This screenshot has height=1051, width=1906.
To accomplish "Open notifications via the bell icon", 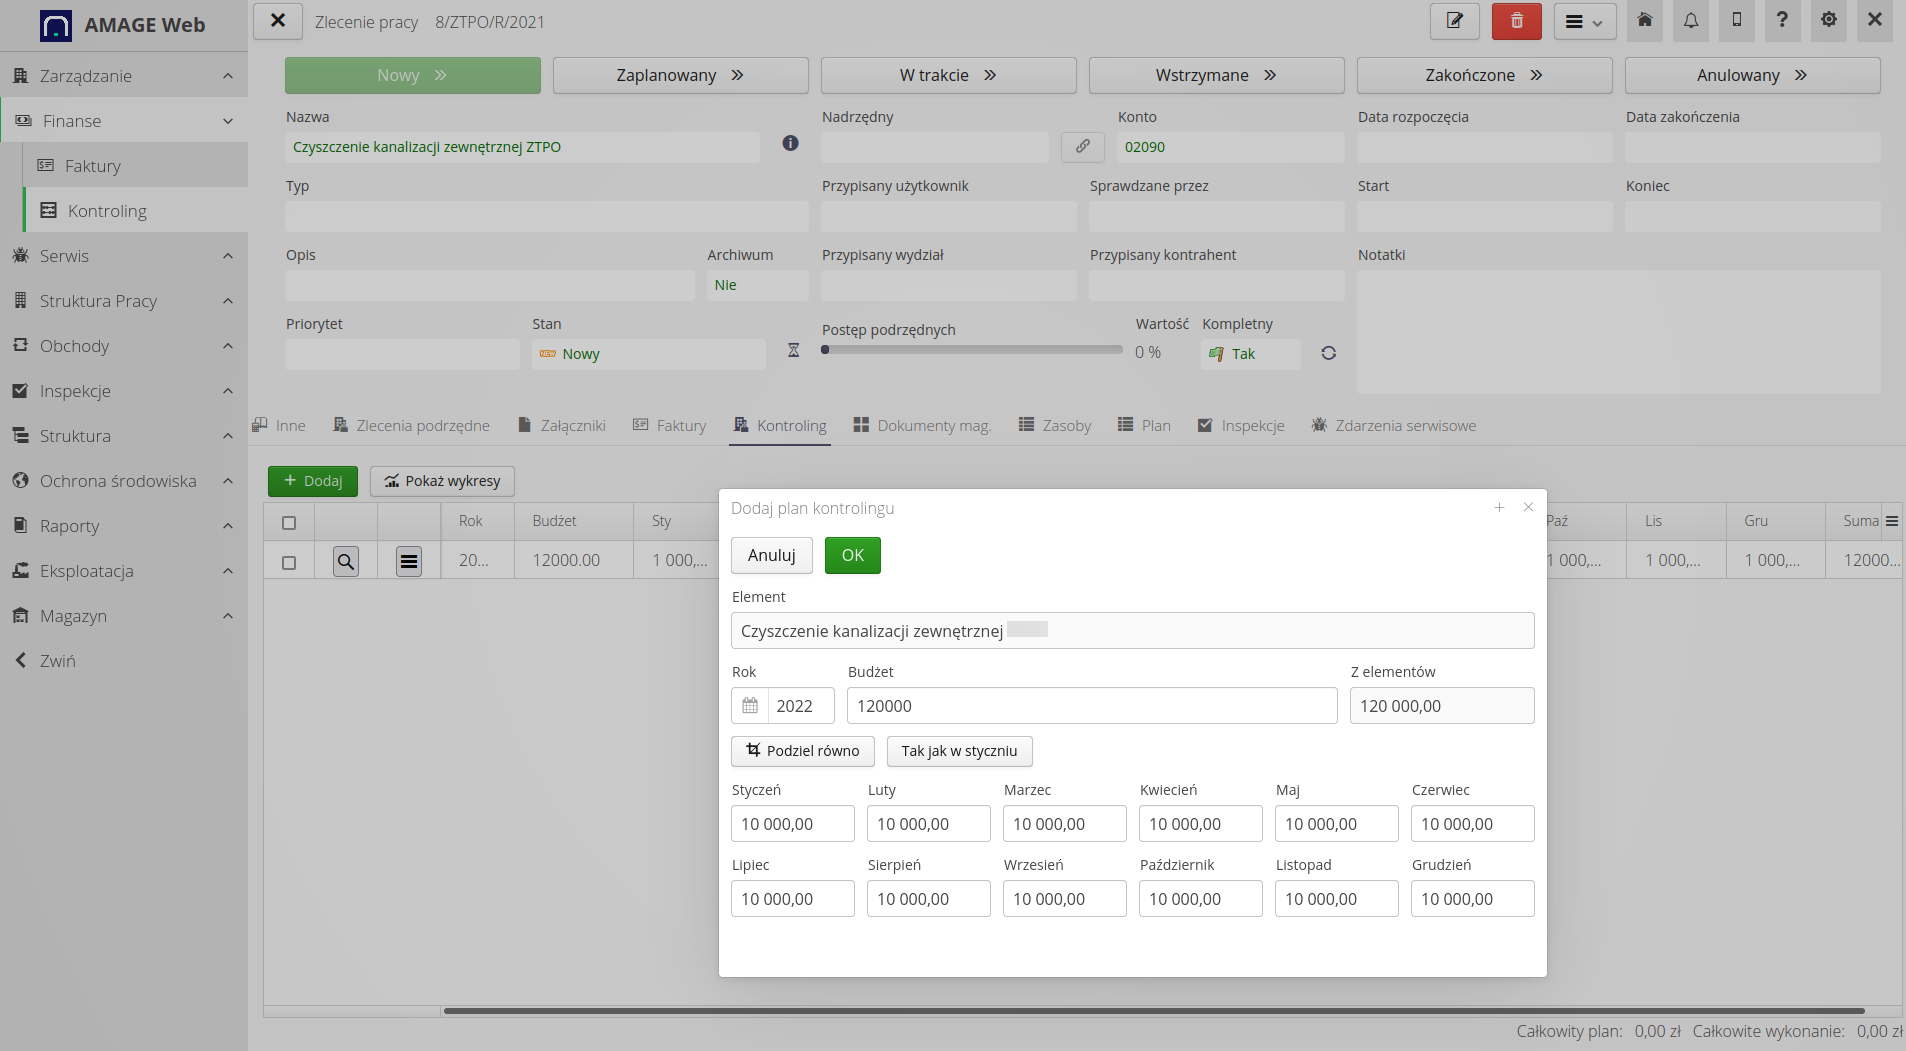I will [x=1690, y=21].
